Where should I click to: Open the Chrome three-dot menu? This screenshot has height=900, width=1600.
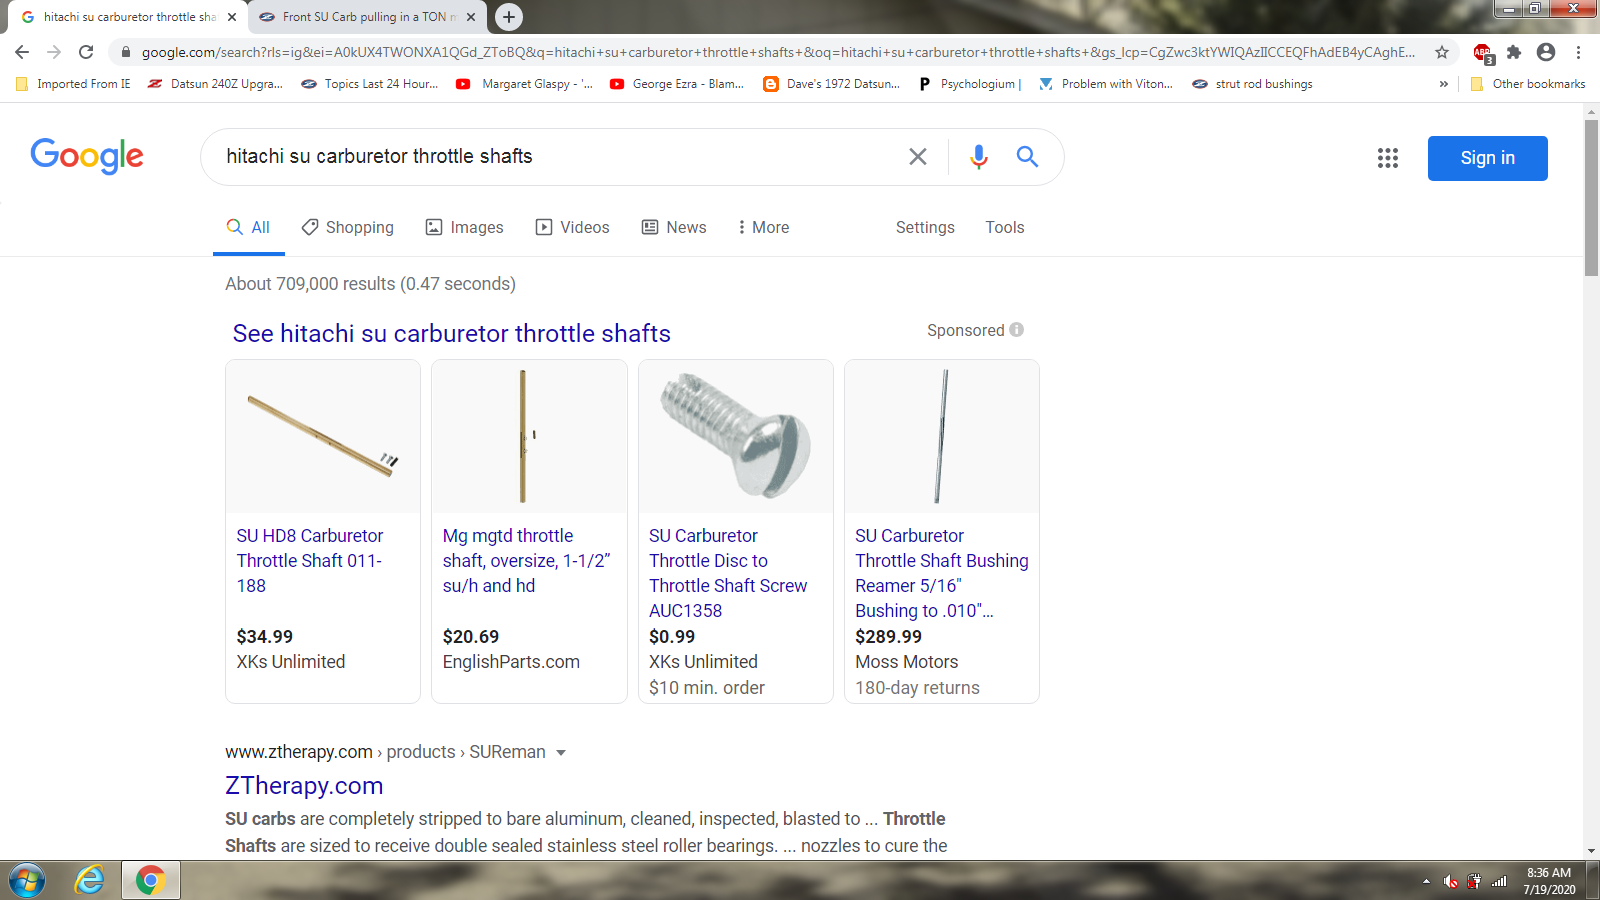[1578, 52]
